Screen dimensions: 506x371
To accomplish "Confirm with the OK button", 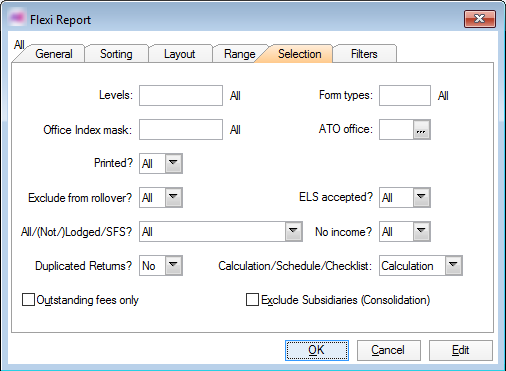I will tap(317, 350).
